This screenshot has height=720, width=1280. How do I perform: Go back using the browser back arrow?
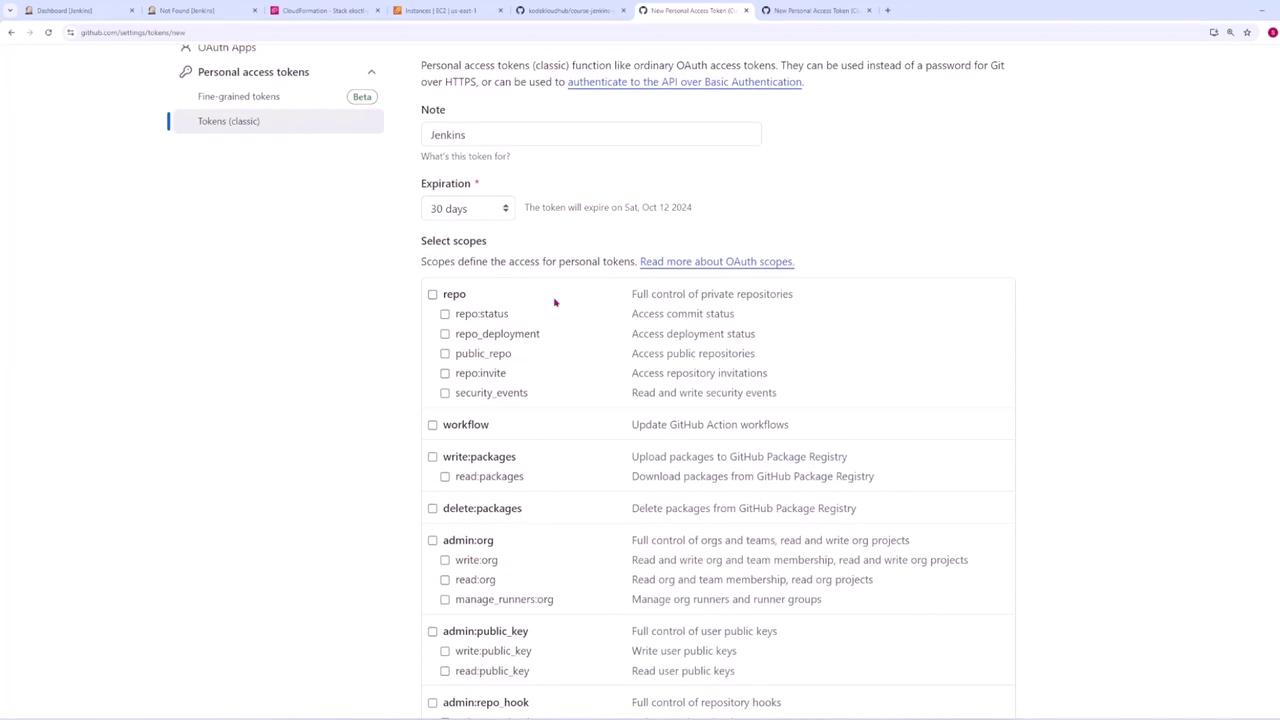(11, 32)
